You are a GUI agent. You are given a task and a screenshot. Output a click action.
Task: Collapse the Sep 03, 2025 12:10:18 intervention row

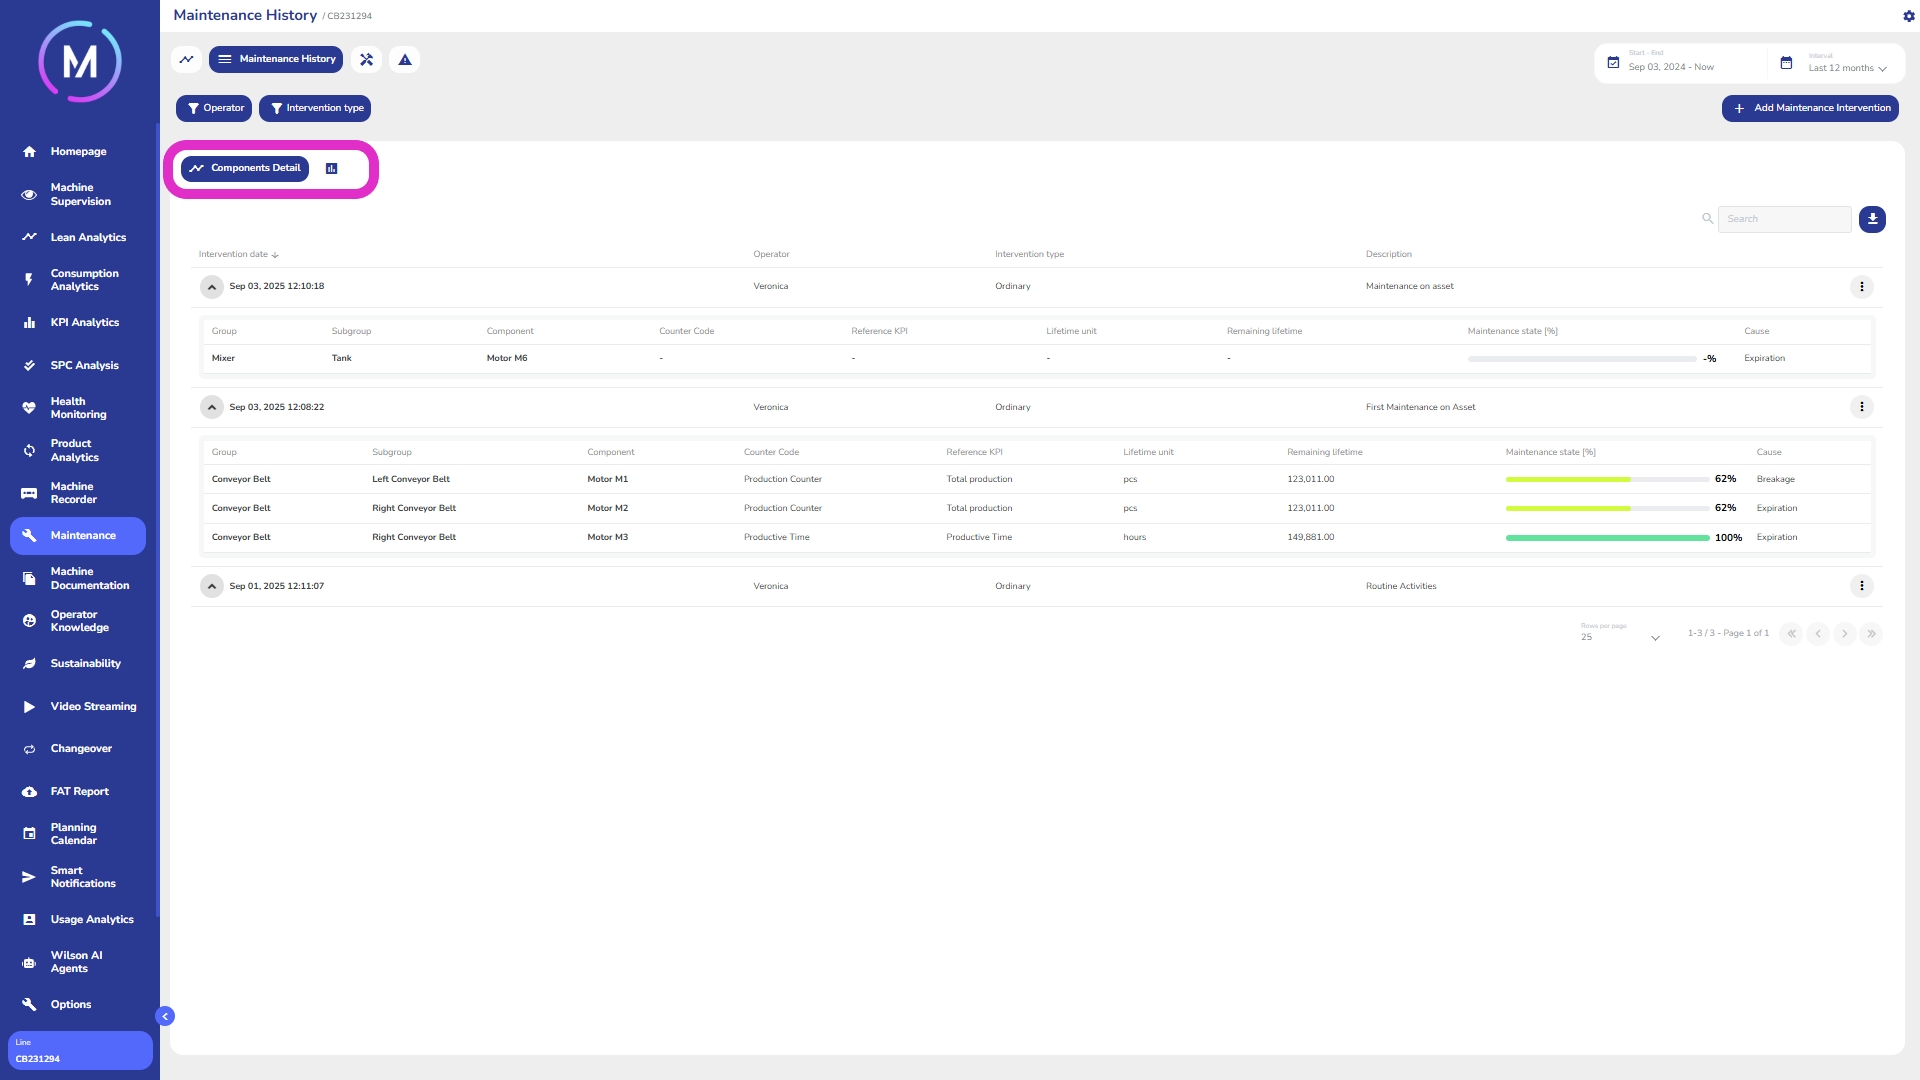(x=212, y=287)
